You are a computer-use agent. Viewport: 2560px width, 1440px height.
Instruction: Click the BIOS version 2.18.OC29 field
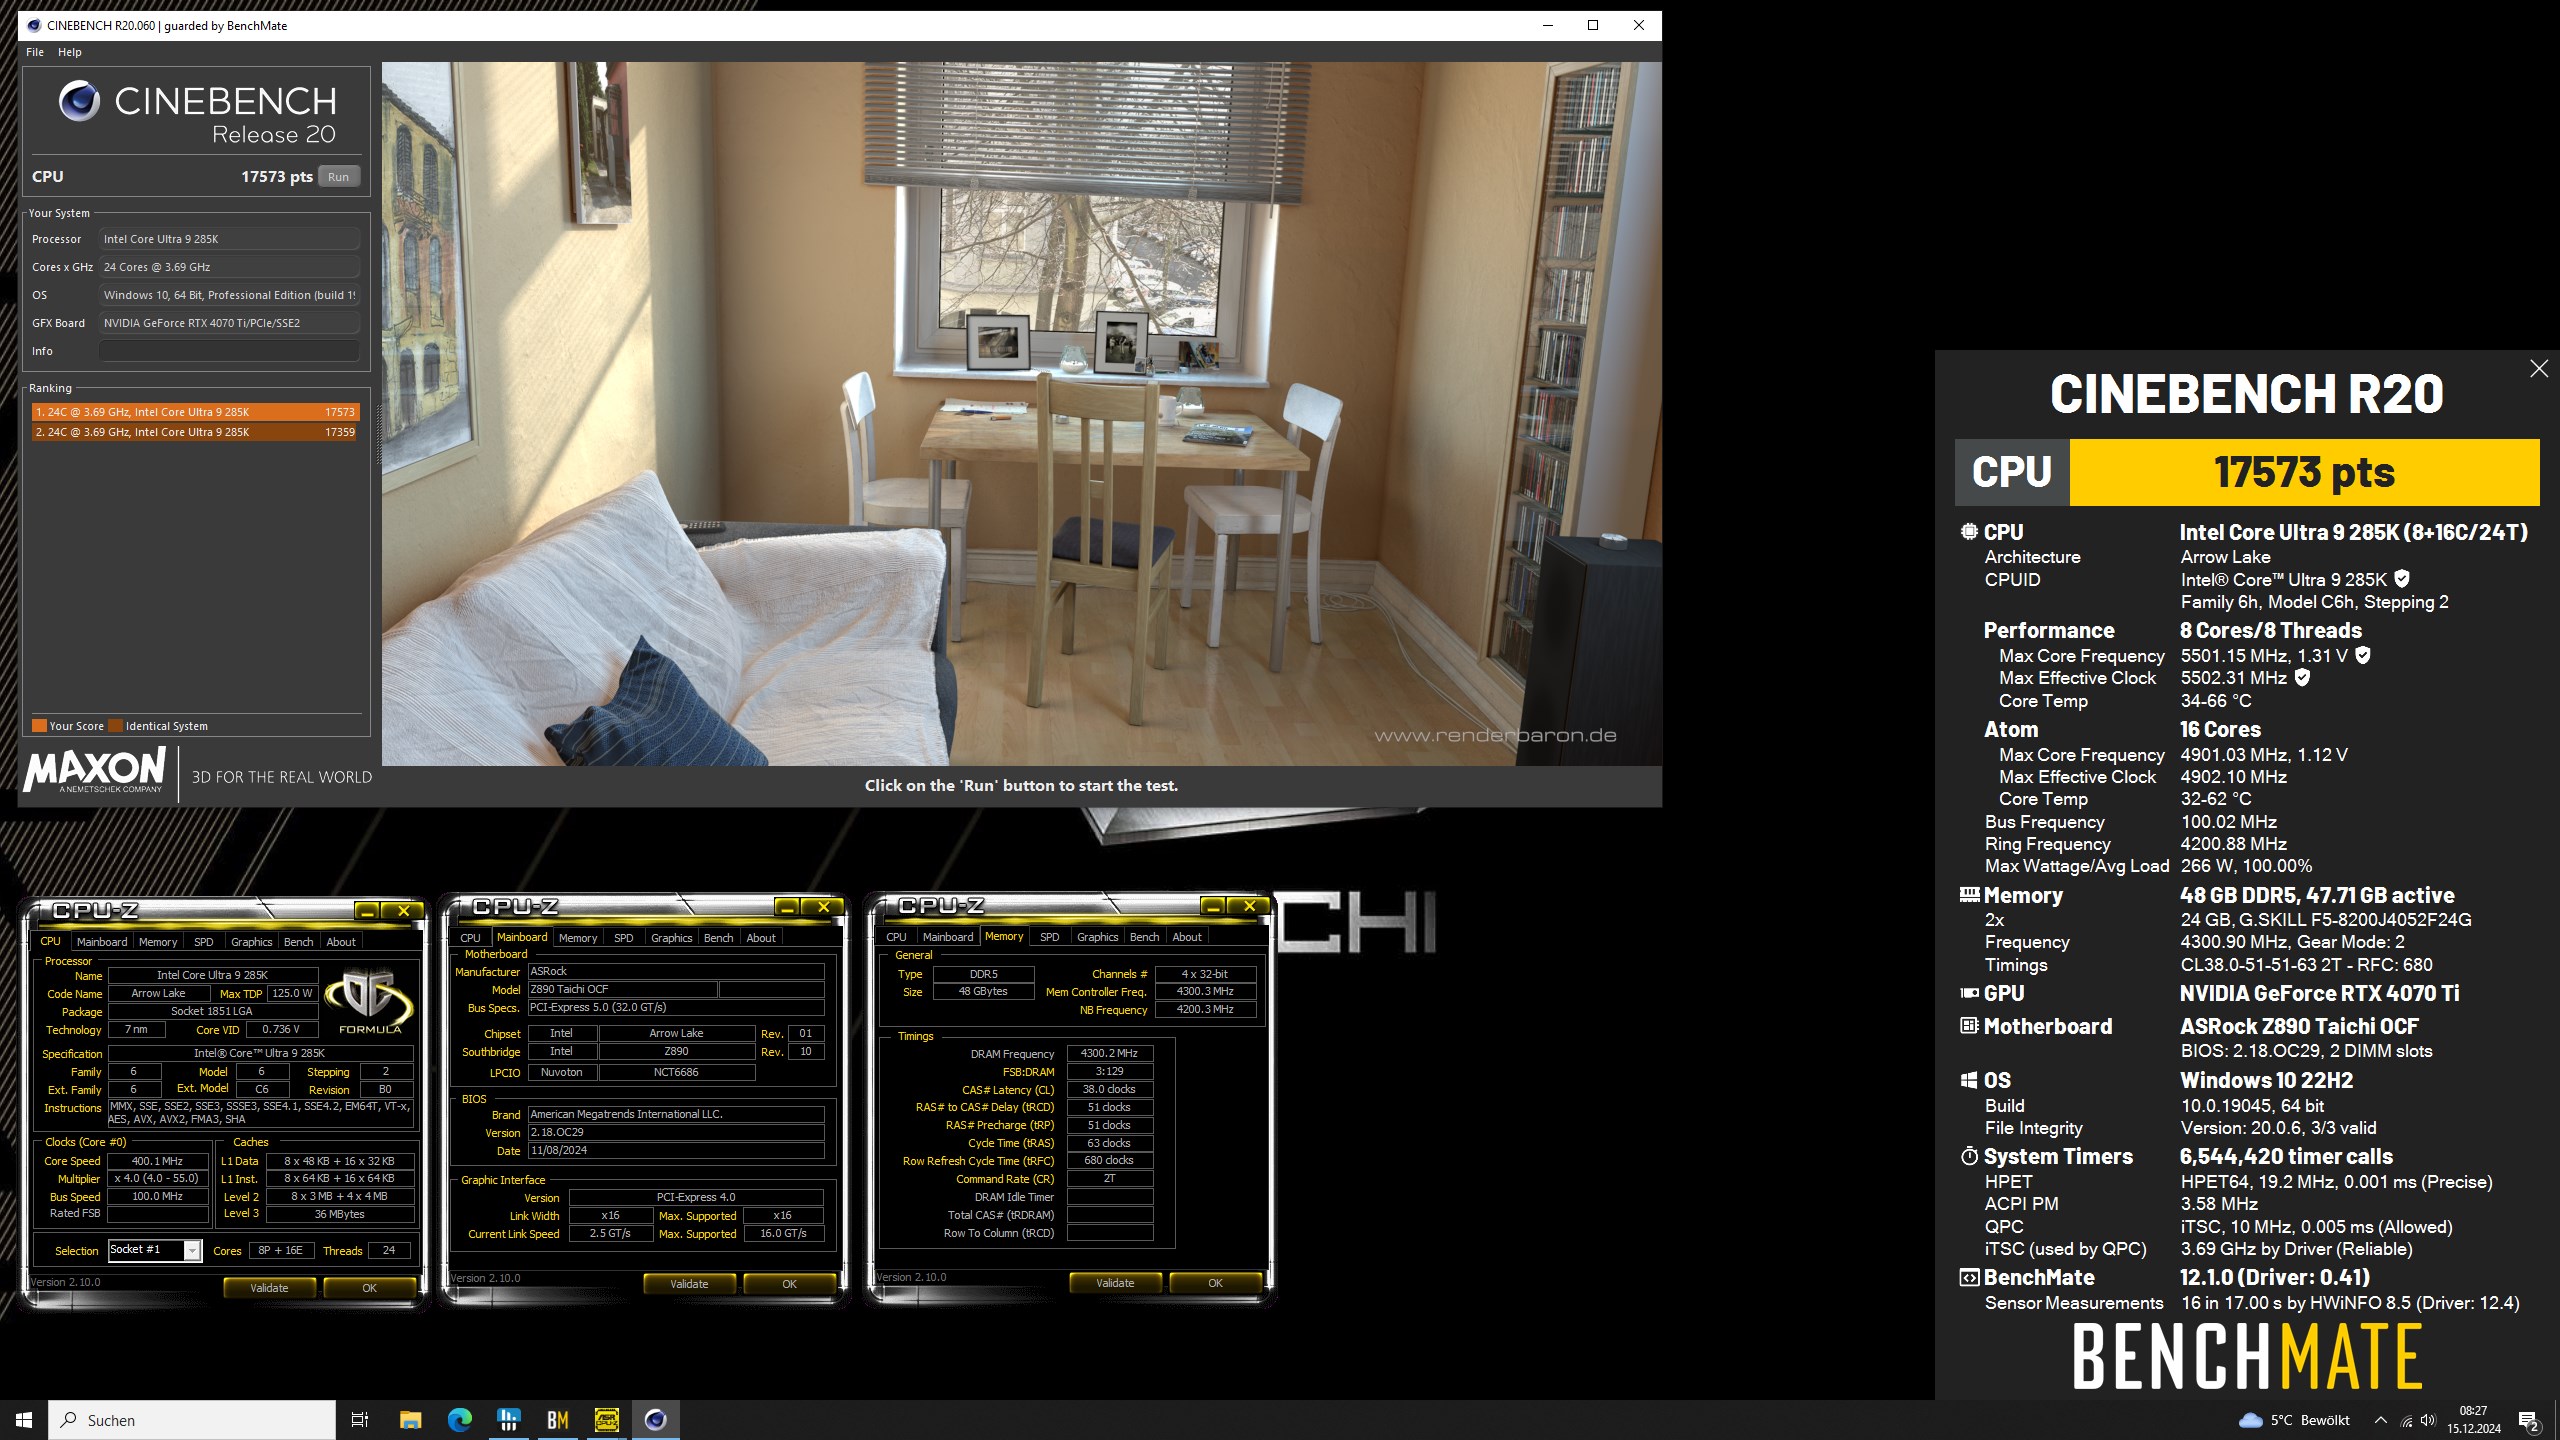coord(676,1132)
